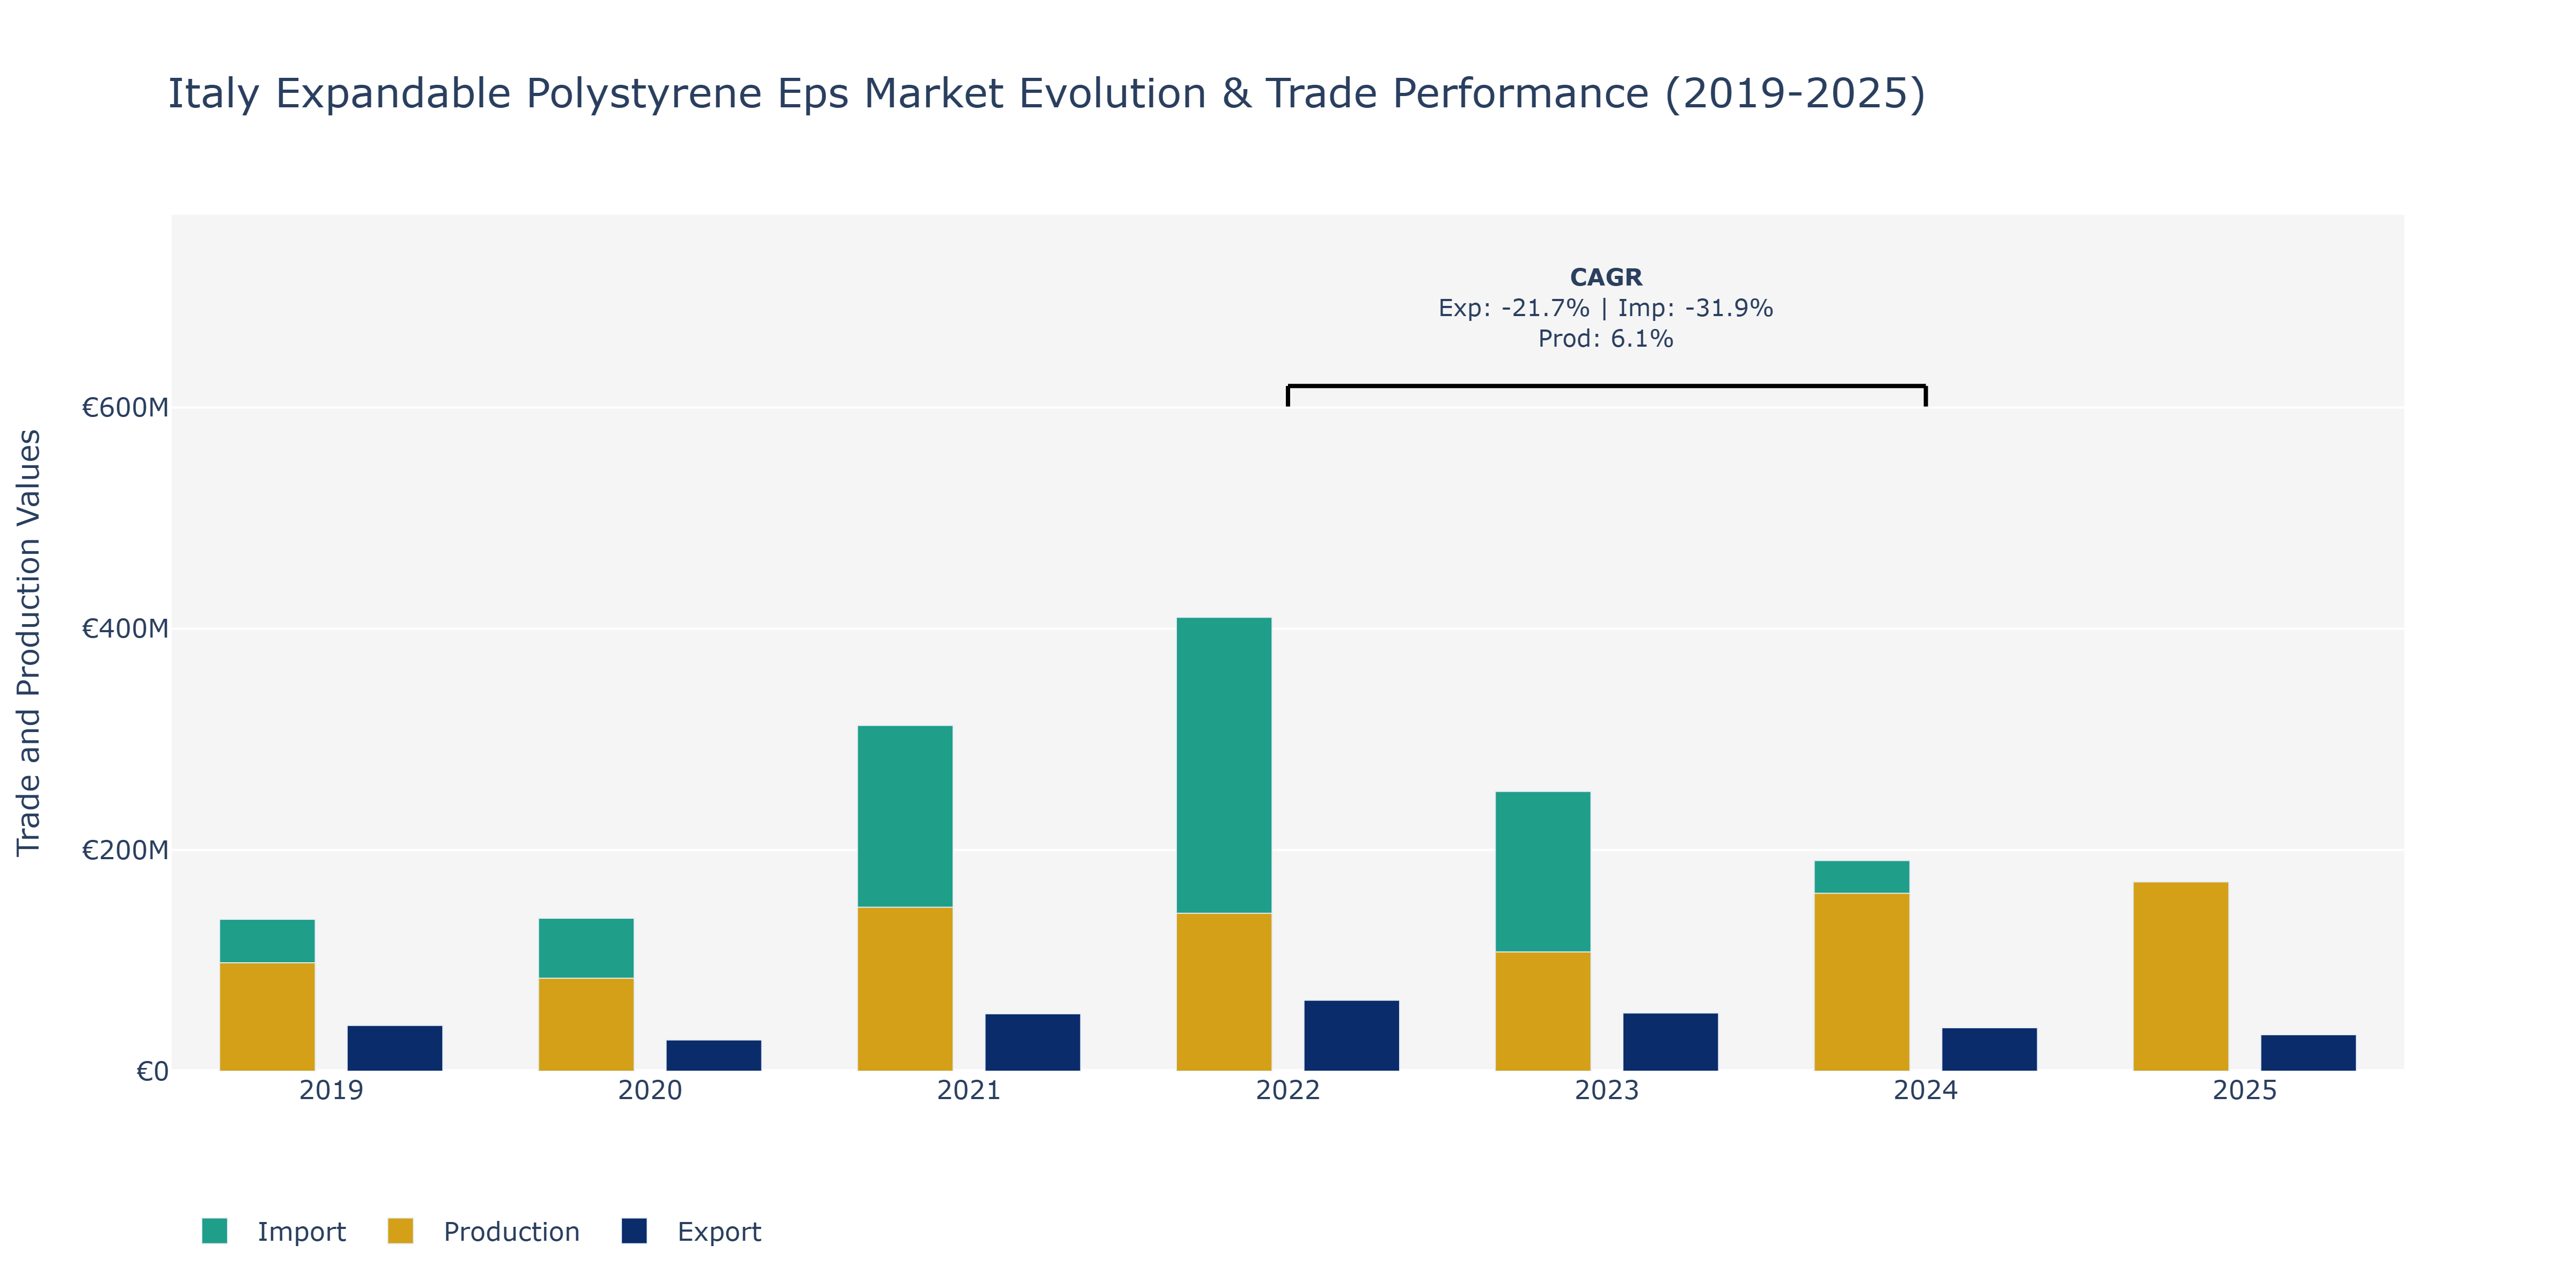
Task: Click the 2024 Import bar segment
Action: pos(1862,877)
